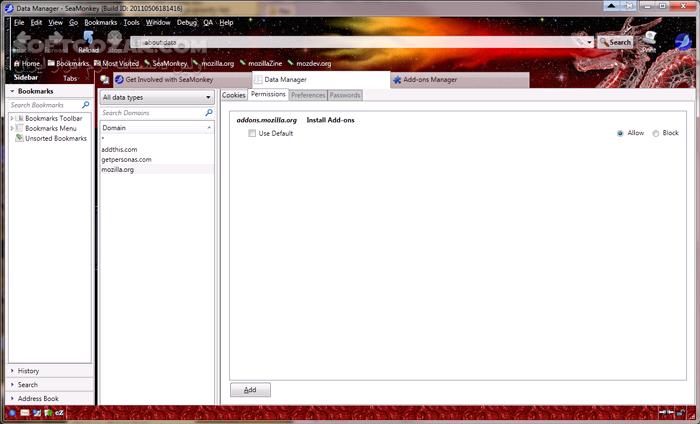The width and height of the screenshot is (700, 424).
Task: Select the Block radio button
Action: 656,133
